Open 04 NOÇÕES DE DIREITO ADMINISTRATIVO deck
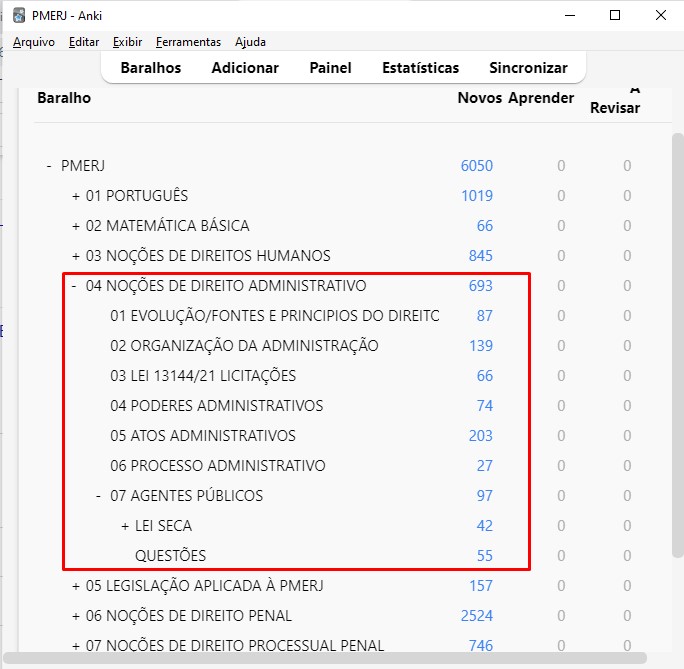This screenshot has height=669, width=684. 226,286
